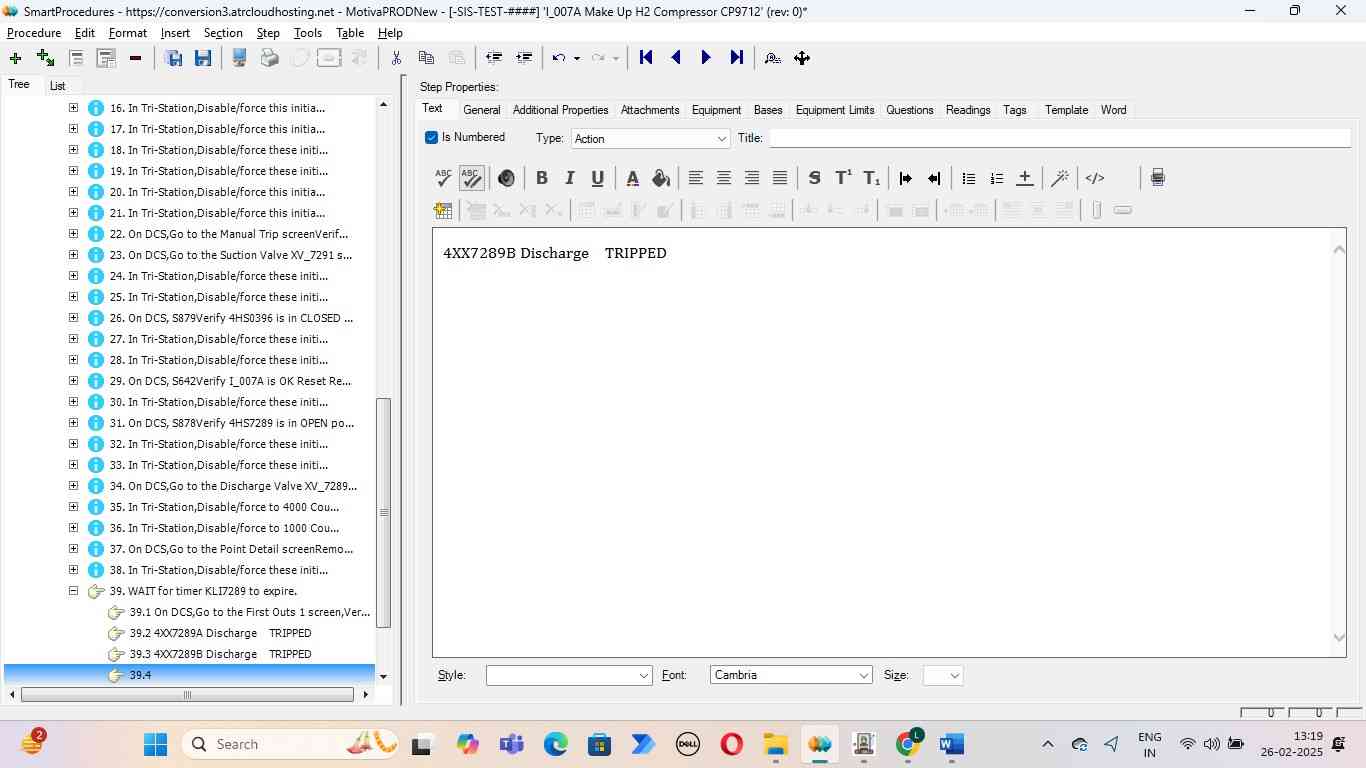
Task: Select step 39.2 4XX7289A Discharge TRIPPED
Action: pos(232,633)
